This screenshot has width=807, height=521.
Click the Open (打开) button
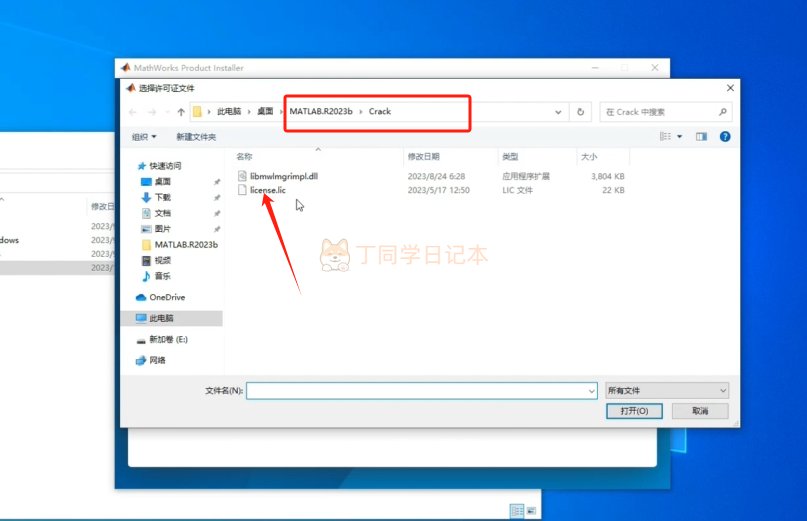tap(634, 411)
